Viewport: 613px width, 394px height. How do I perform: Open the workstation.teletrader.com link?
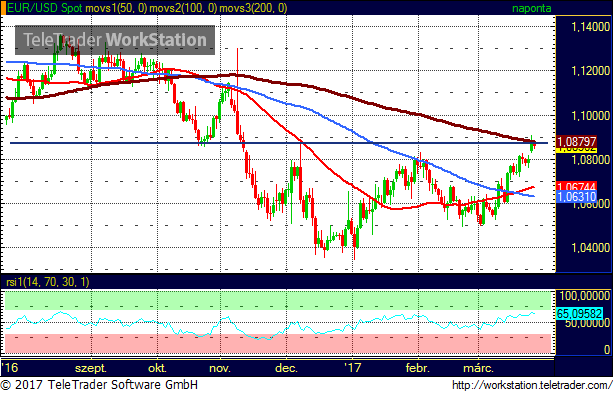click(531, 385)
